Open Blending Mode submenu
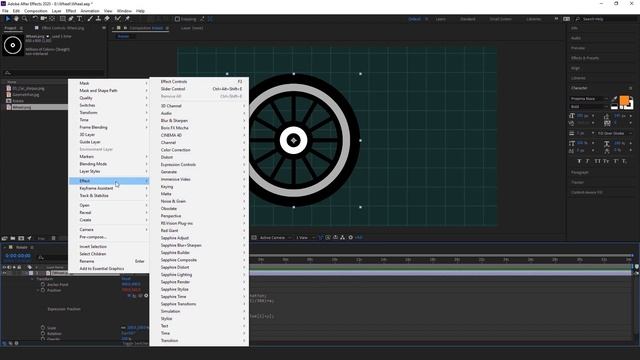Screen dimensions: 640x360 coord(109,164)
